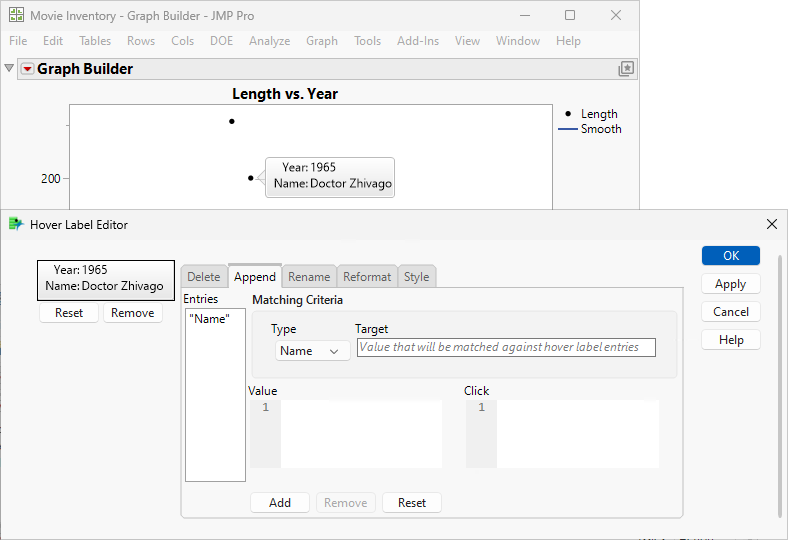Select the Style tab

coord(416,277)
